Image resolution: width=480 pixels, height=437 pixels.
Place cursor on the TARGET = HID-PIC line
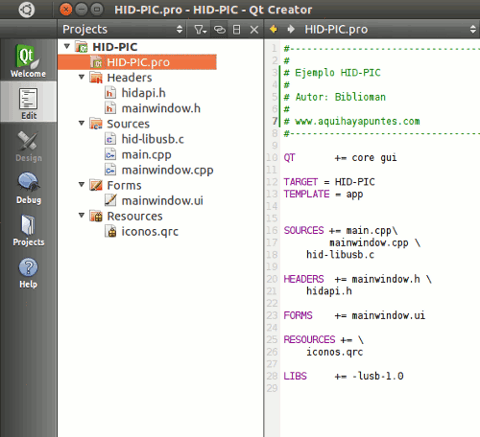pyautogui.click(x=329, y=182)
